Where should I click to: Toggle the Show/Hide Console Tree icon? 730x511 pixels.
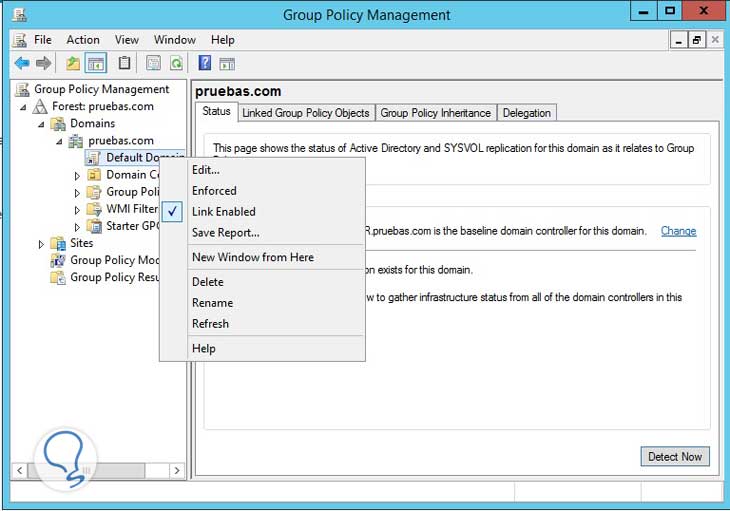coord(96,63)
